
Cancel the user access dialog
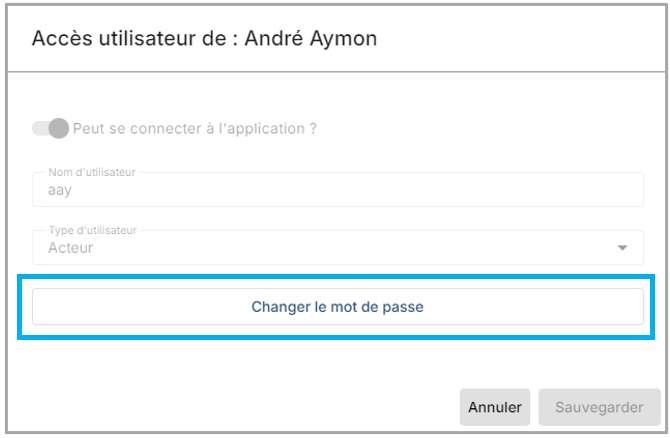tap(495, 407)
